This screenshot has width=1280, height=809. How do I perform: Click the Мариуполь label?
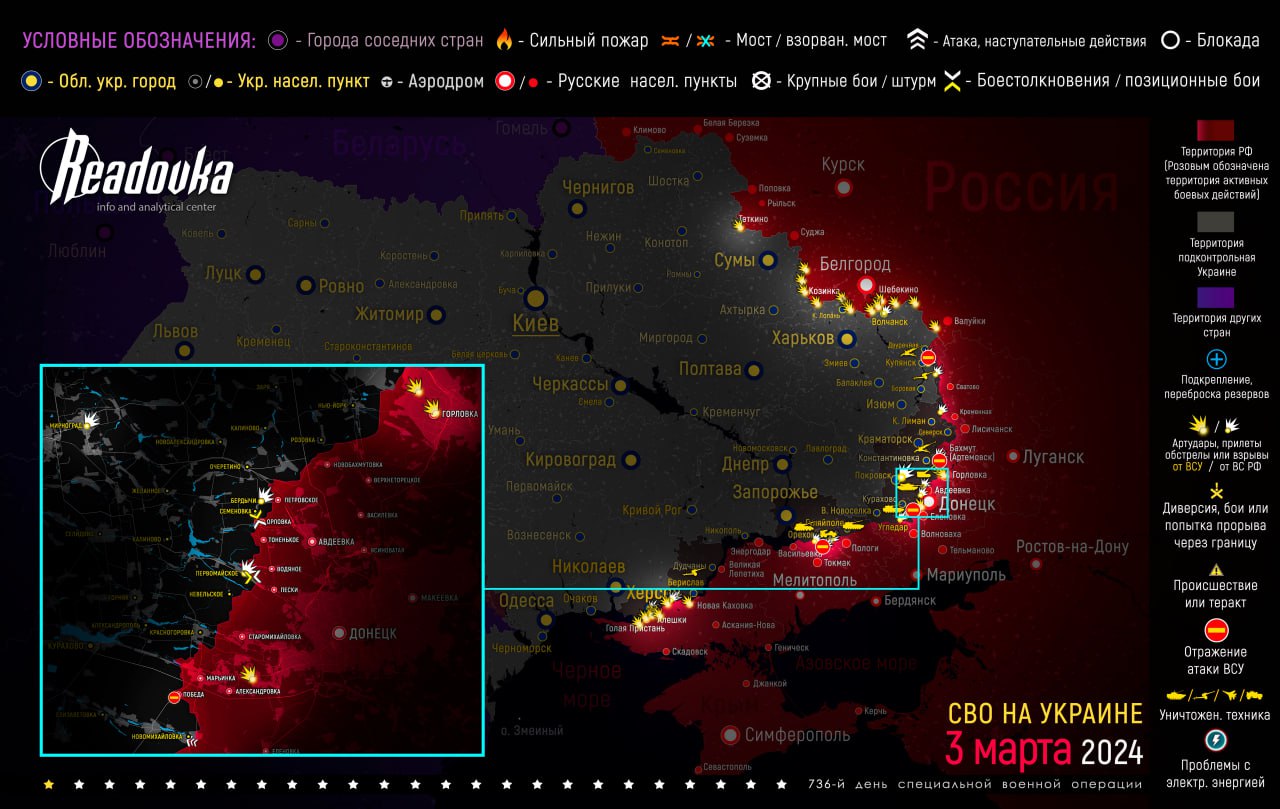[965, 575]
